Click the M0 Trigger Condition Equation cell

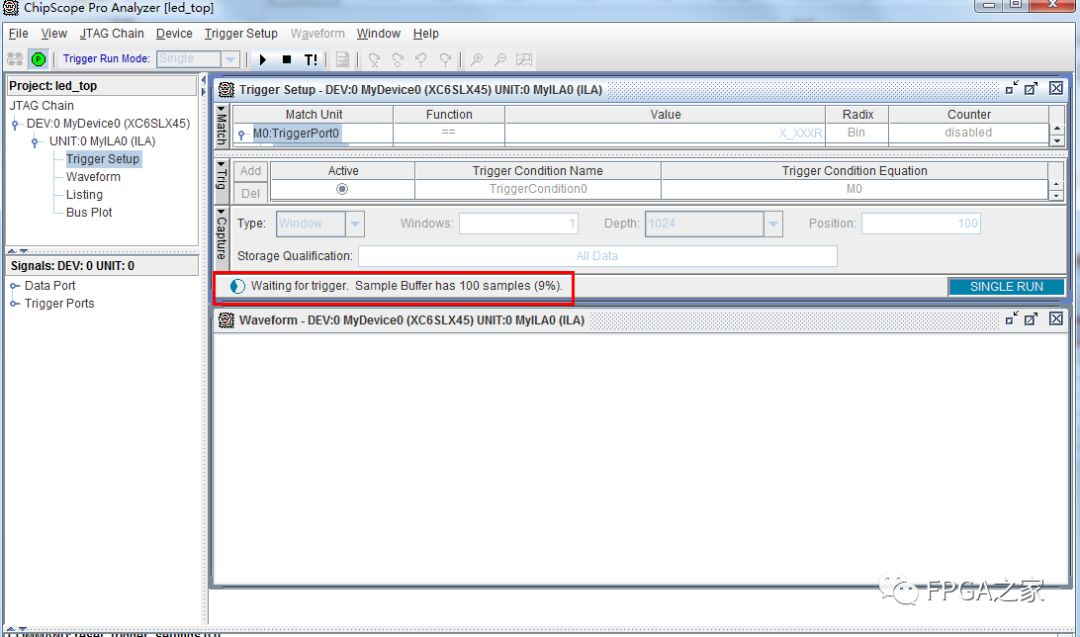pos(854,189)
